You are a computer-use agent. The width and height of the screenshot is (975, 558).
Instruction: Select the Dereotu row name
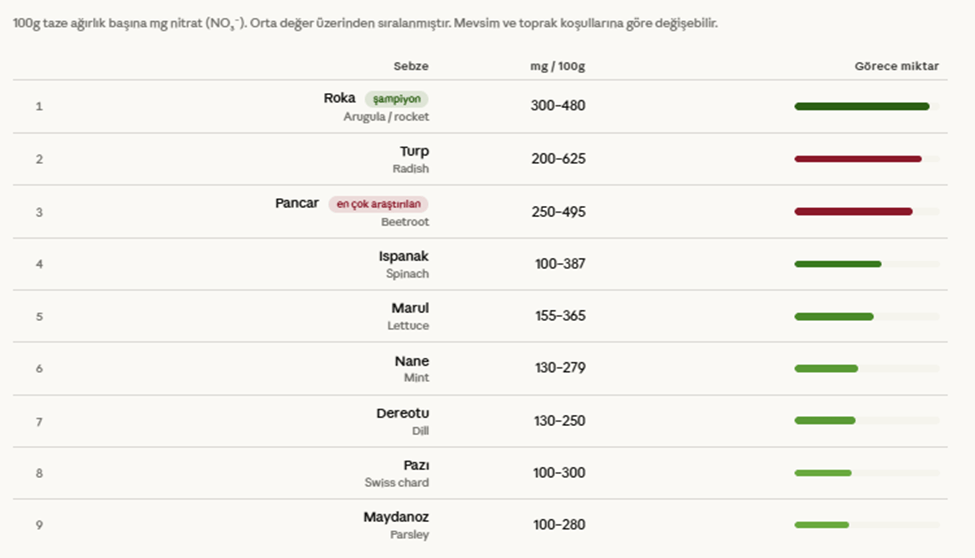pyautogui.click(x=402, y=413)
